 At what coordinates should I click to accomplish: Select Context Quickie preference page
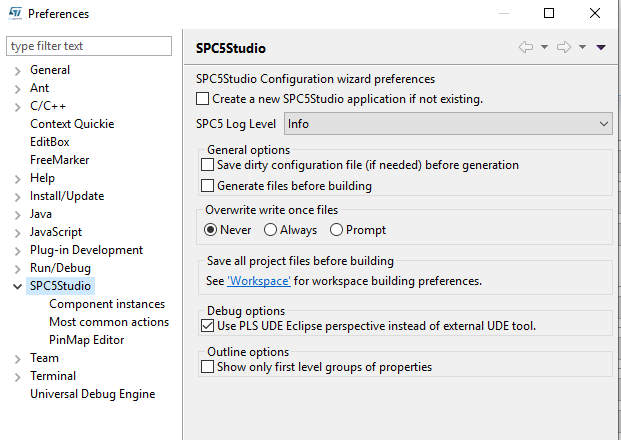pos(72,124)
